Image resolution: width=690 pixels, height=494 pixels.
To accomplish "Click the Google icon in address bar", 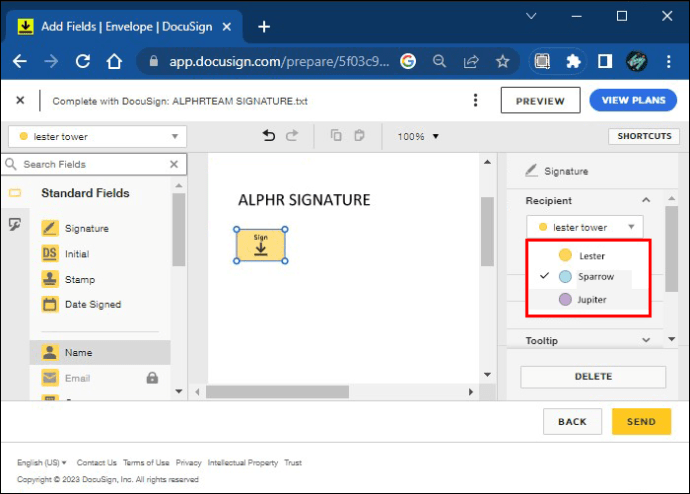I will tap(408, 61).
